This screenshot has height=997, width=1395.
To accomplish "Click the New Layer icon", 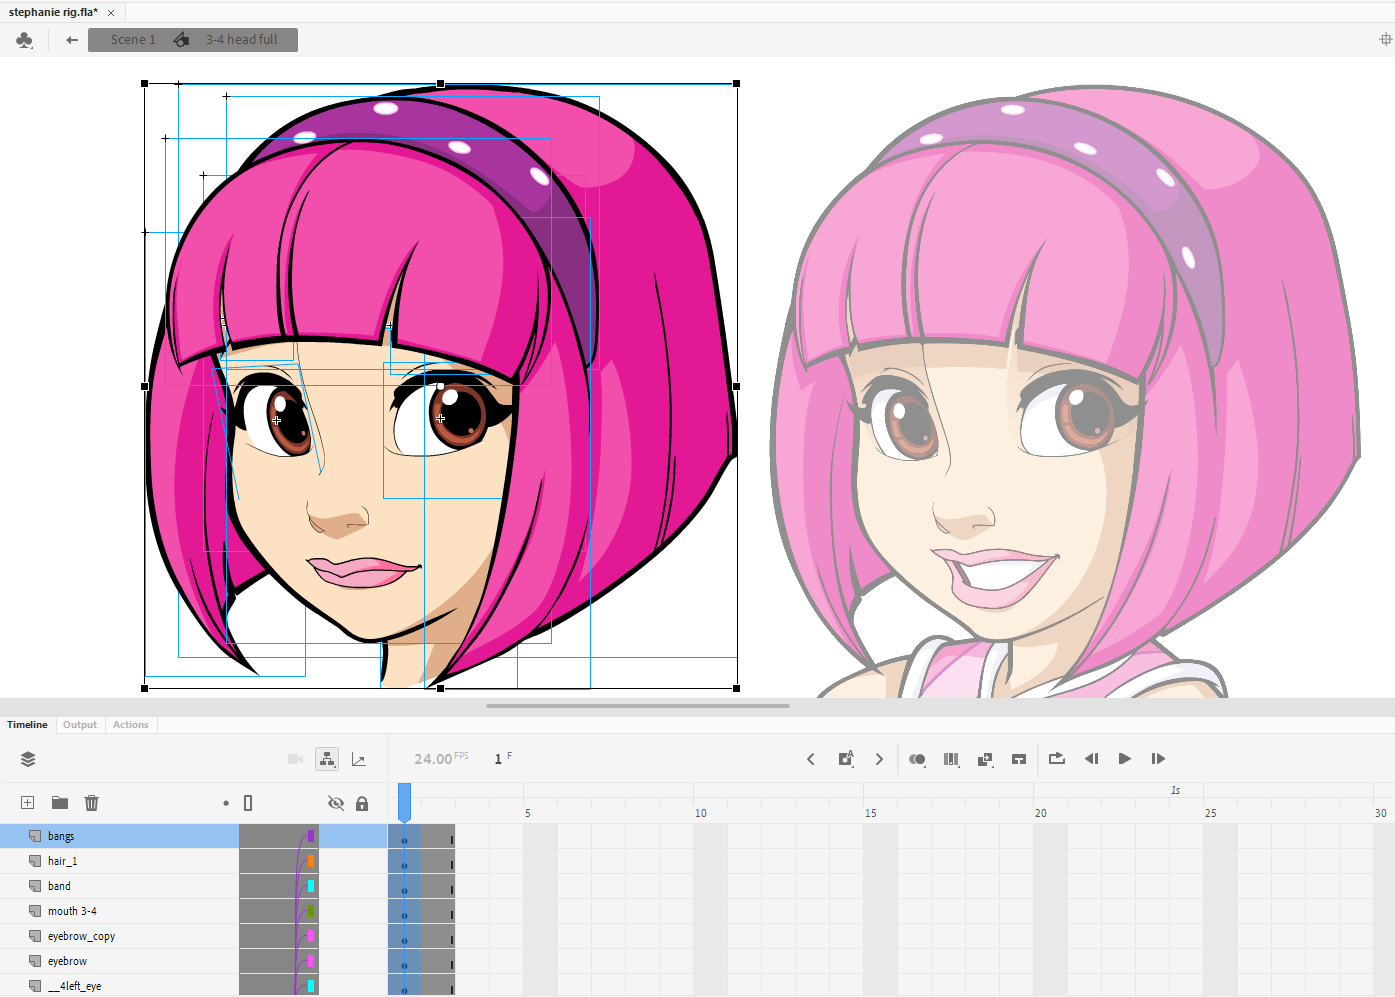I will pos(28,803).
